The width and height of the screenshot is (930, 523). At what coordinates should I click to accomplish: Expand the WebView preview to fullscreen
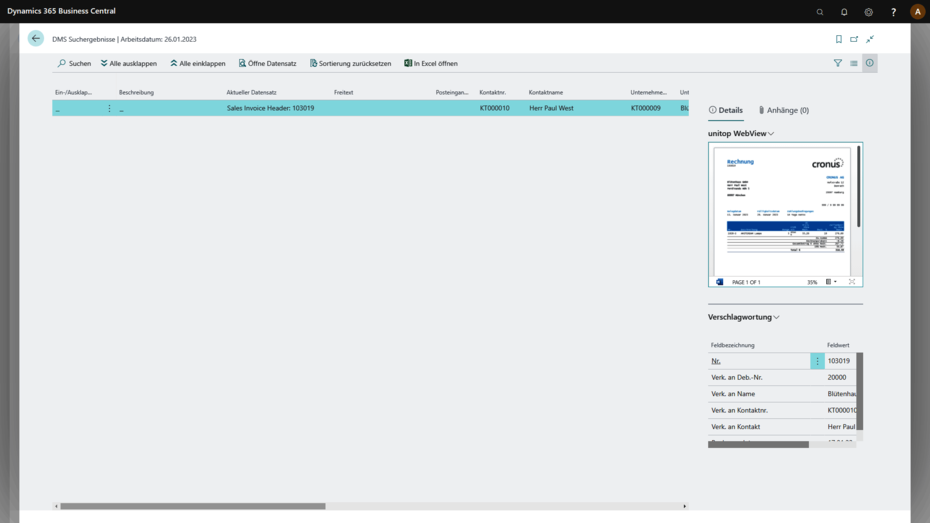[852, 282]
